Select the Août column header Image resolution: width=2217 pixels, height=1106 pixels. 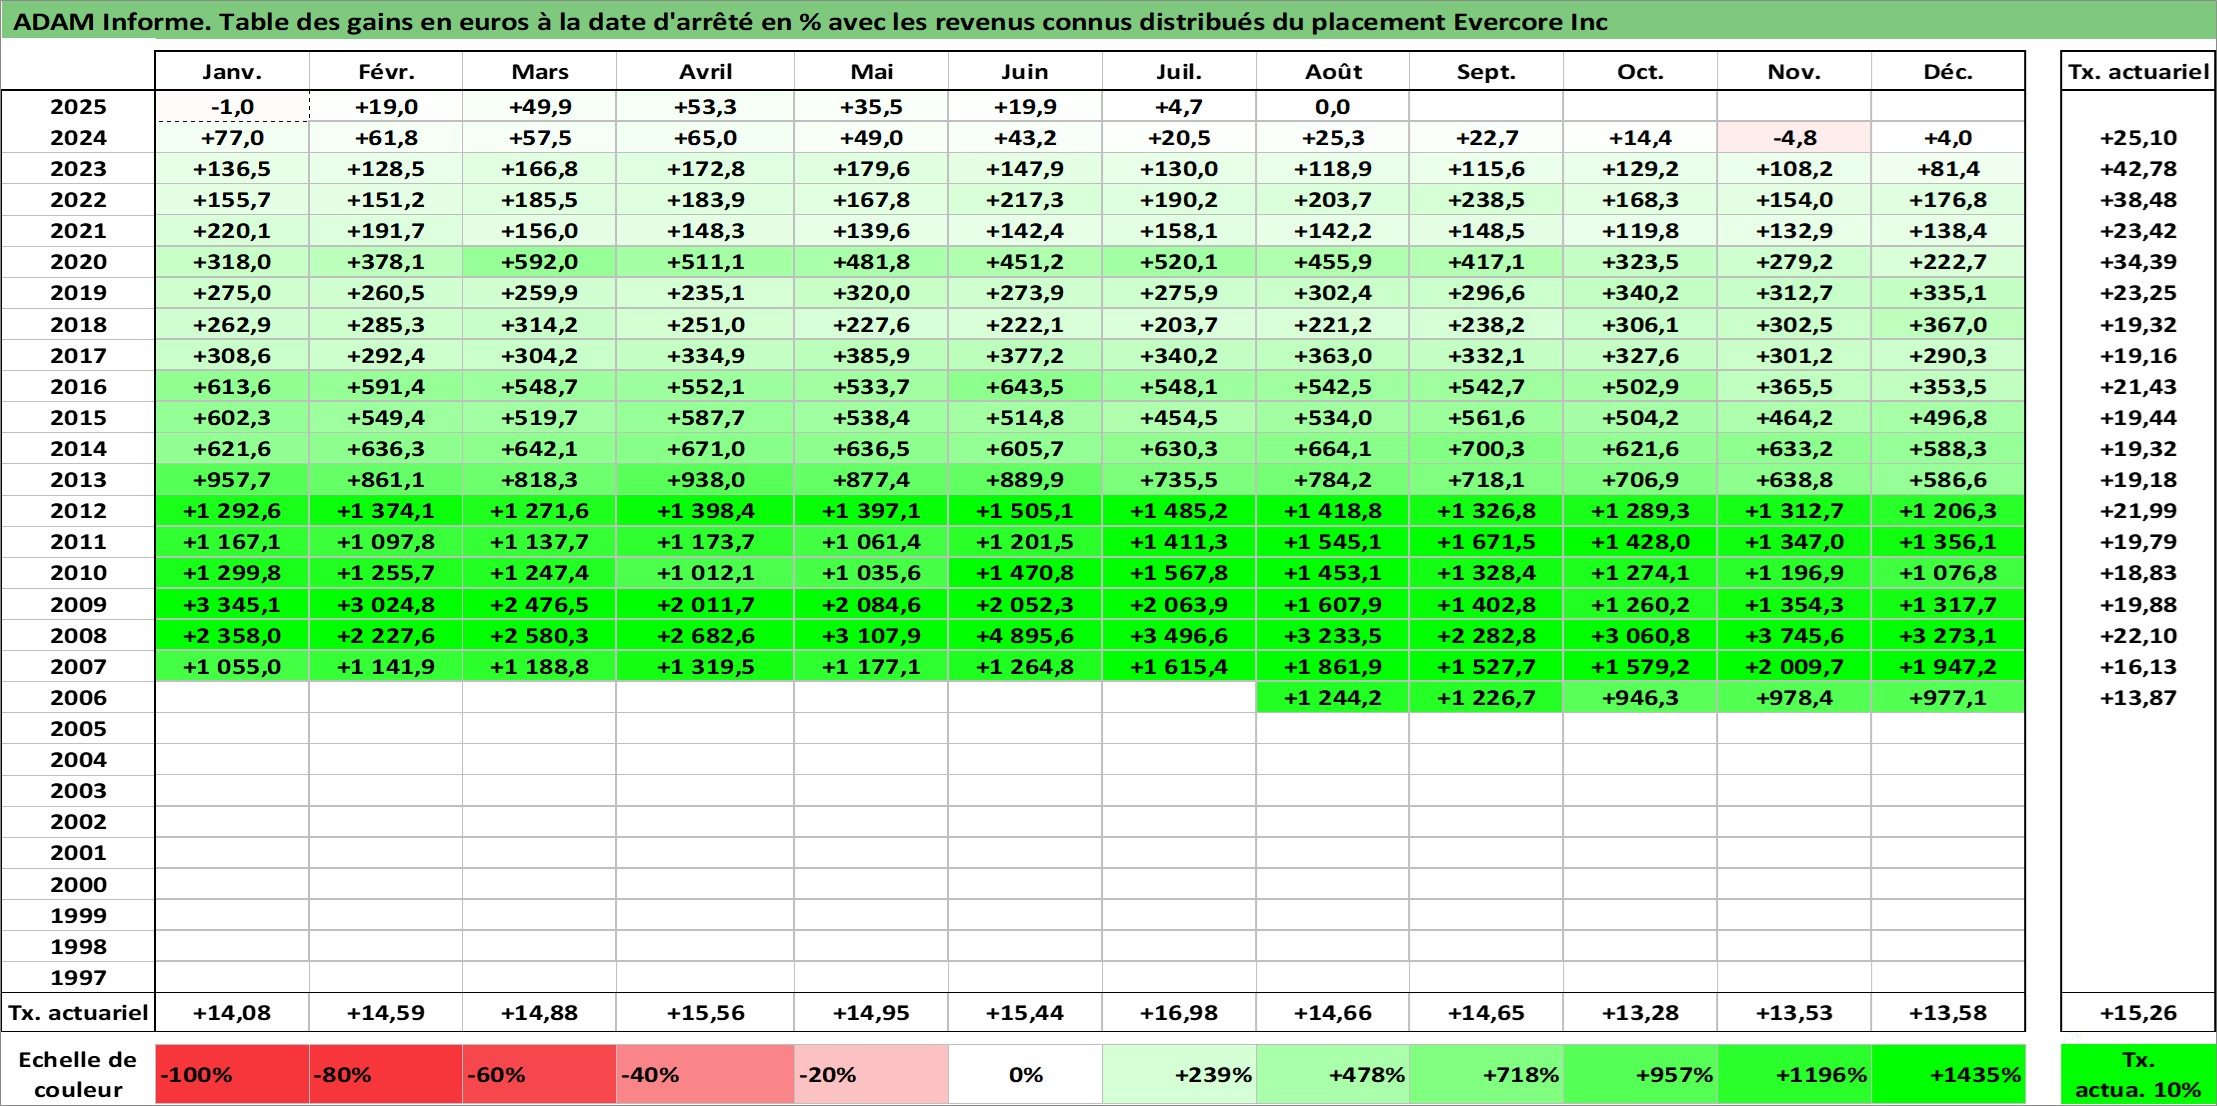pos(1332,72)
